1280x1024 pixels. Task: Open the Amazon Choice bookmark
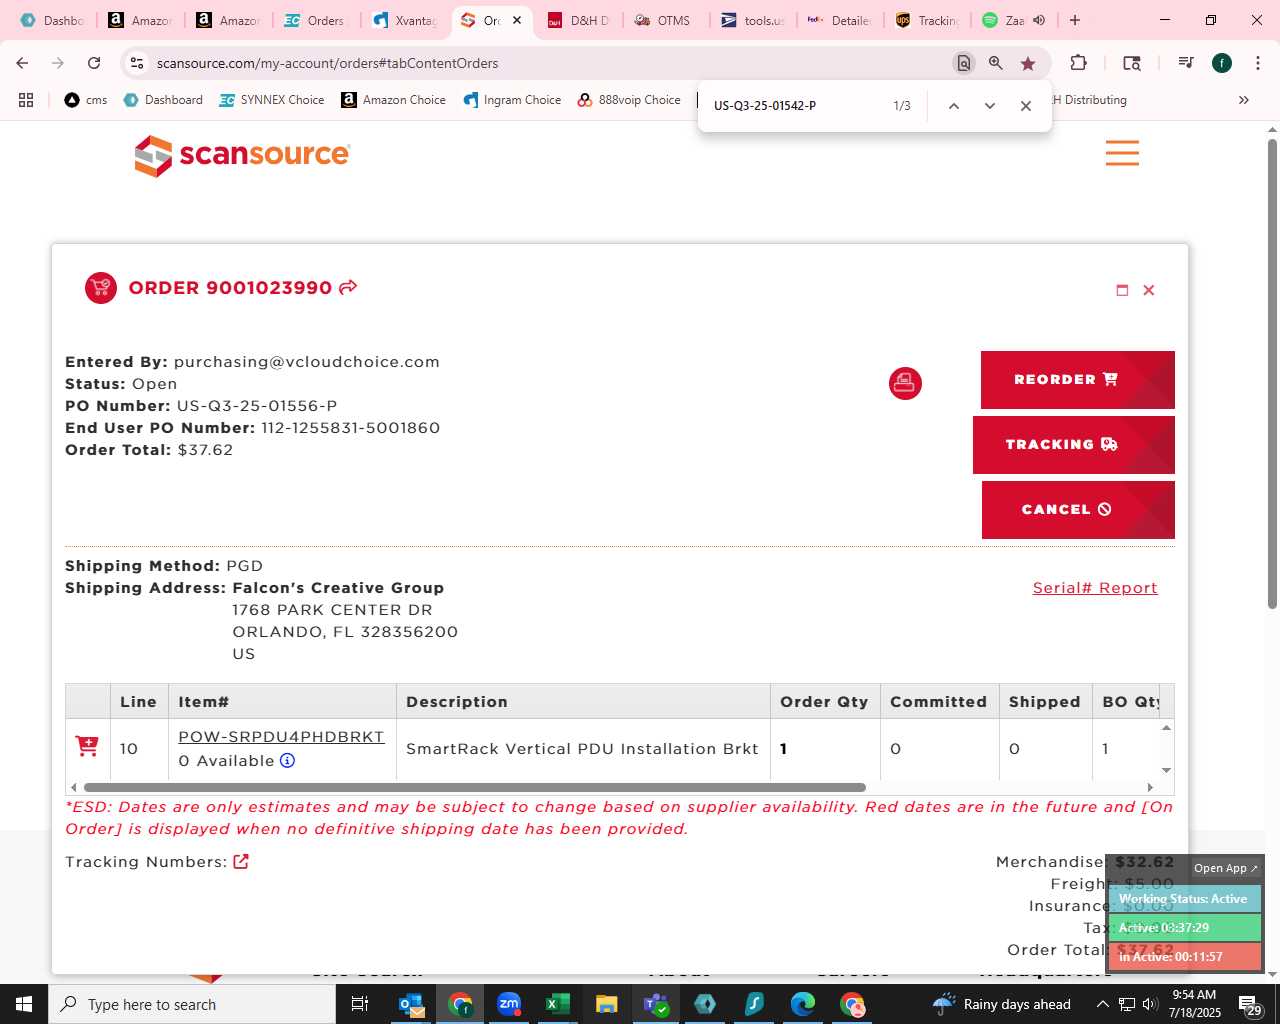[394, 100]
